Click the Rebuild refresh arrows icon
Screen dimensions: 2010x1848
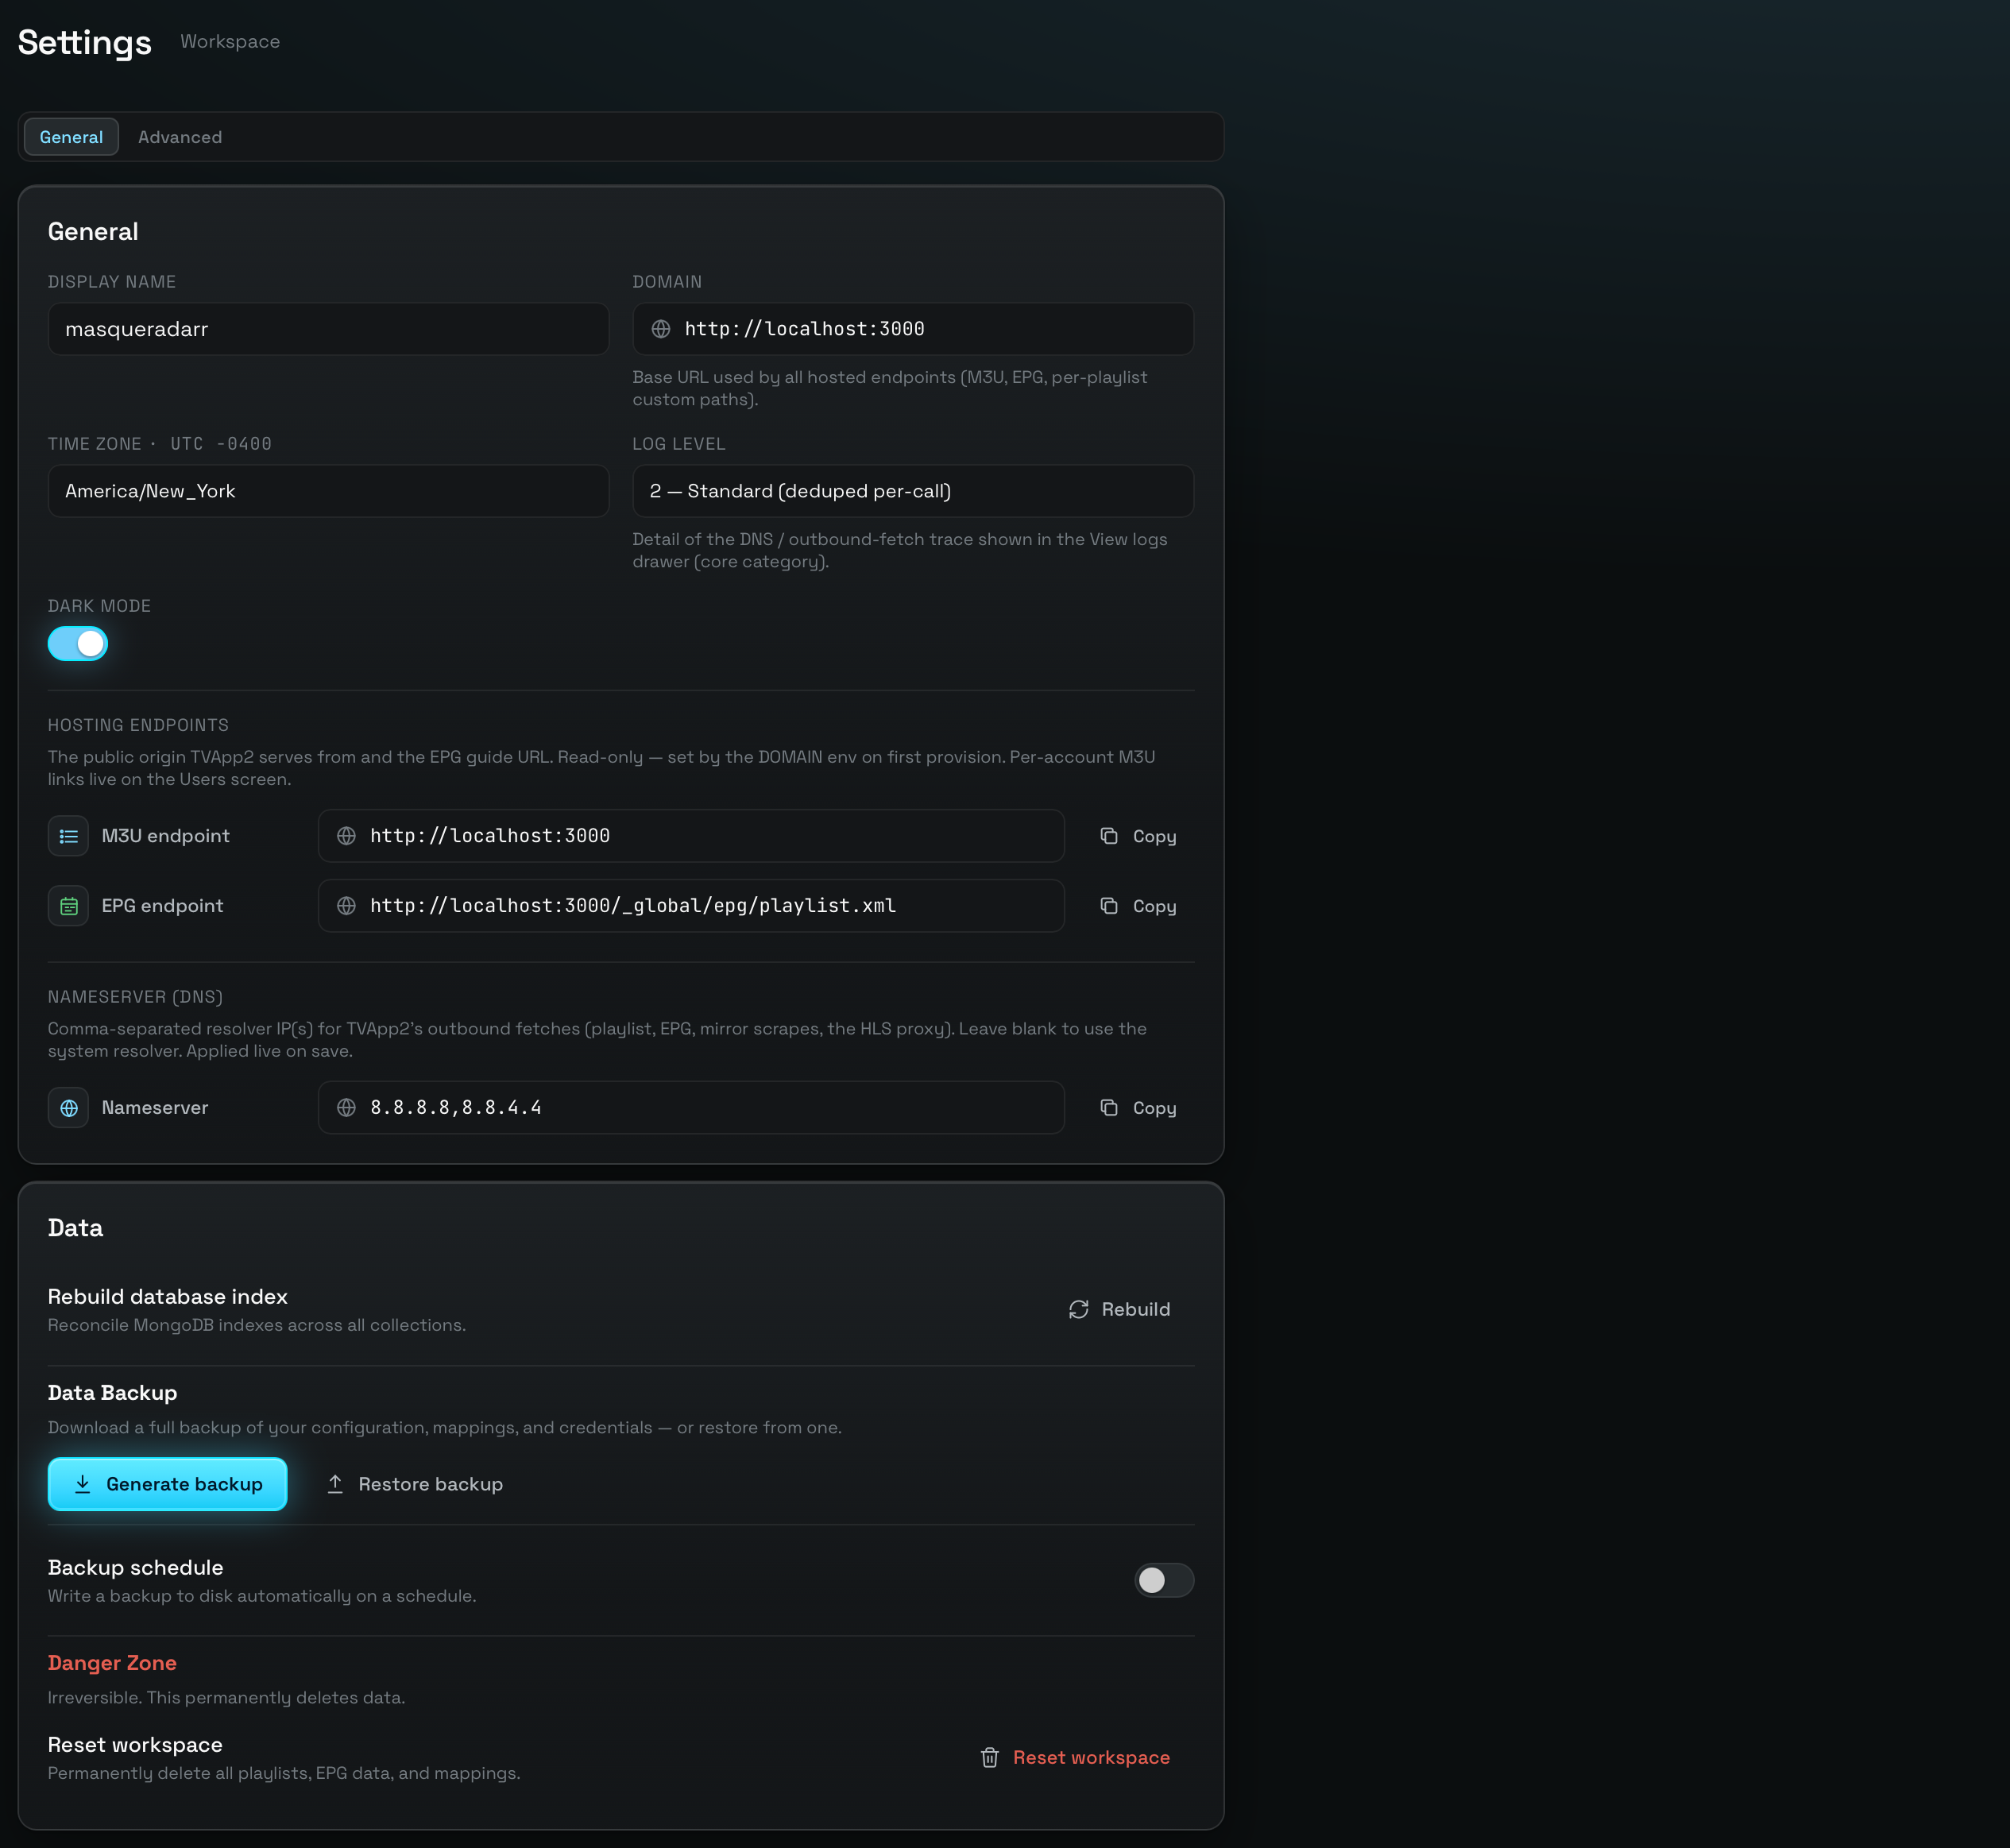coord(1078,1310)
